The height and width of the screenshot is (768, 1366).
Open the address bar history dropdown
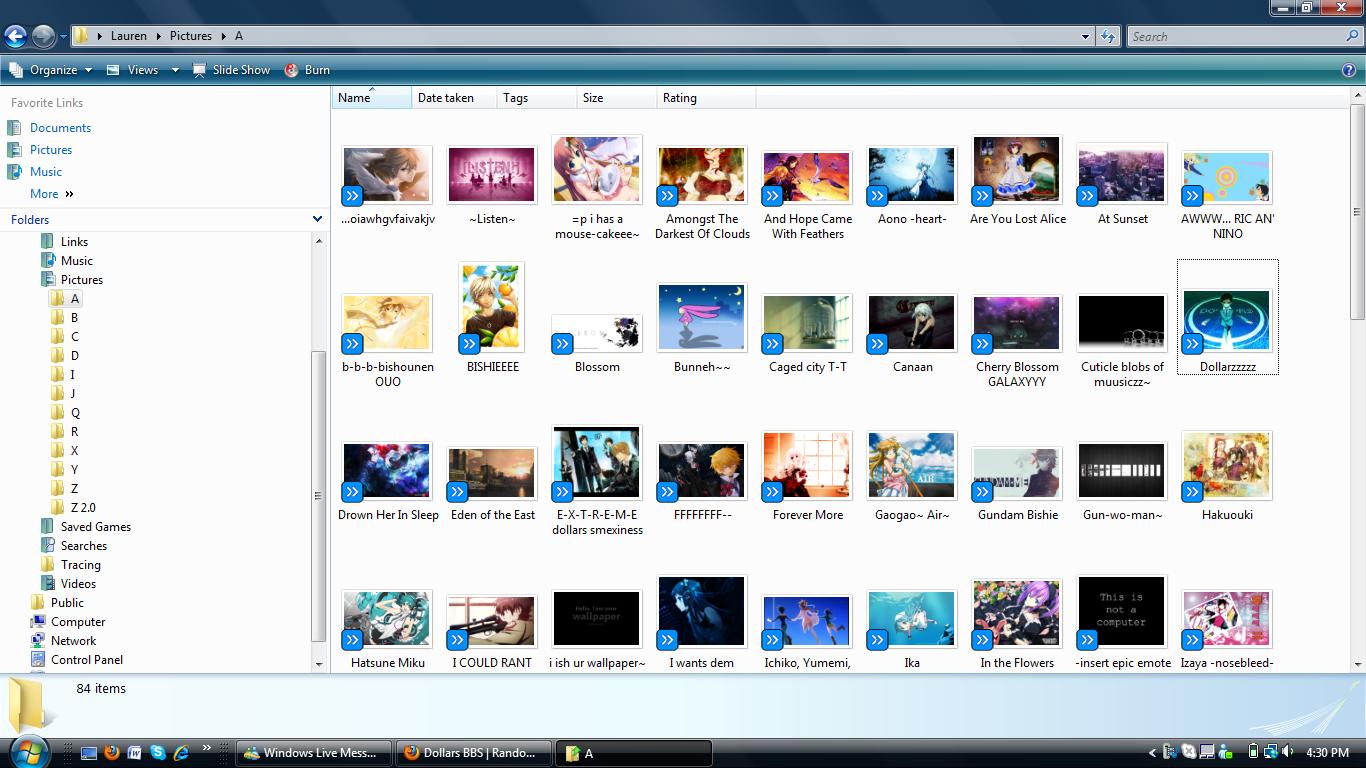[x=1086, y=36]
